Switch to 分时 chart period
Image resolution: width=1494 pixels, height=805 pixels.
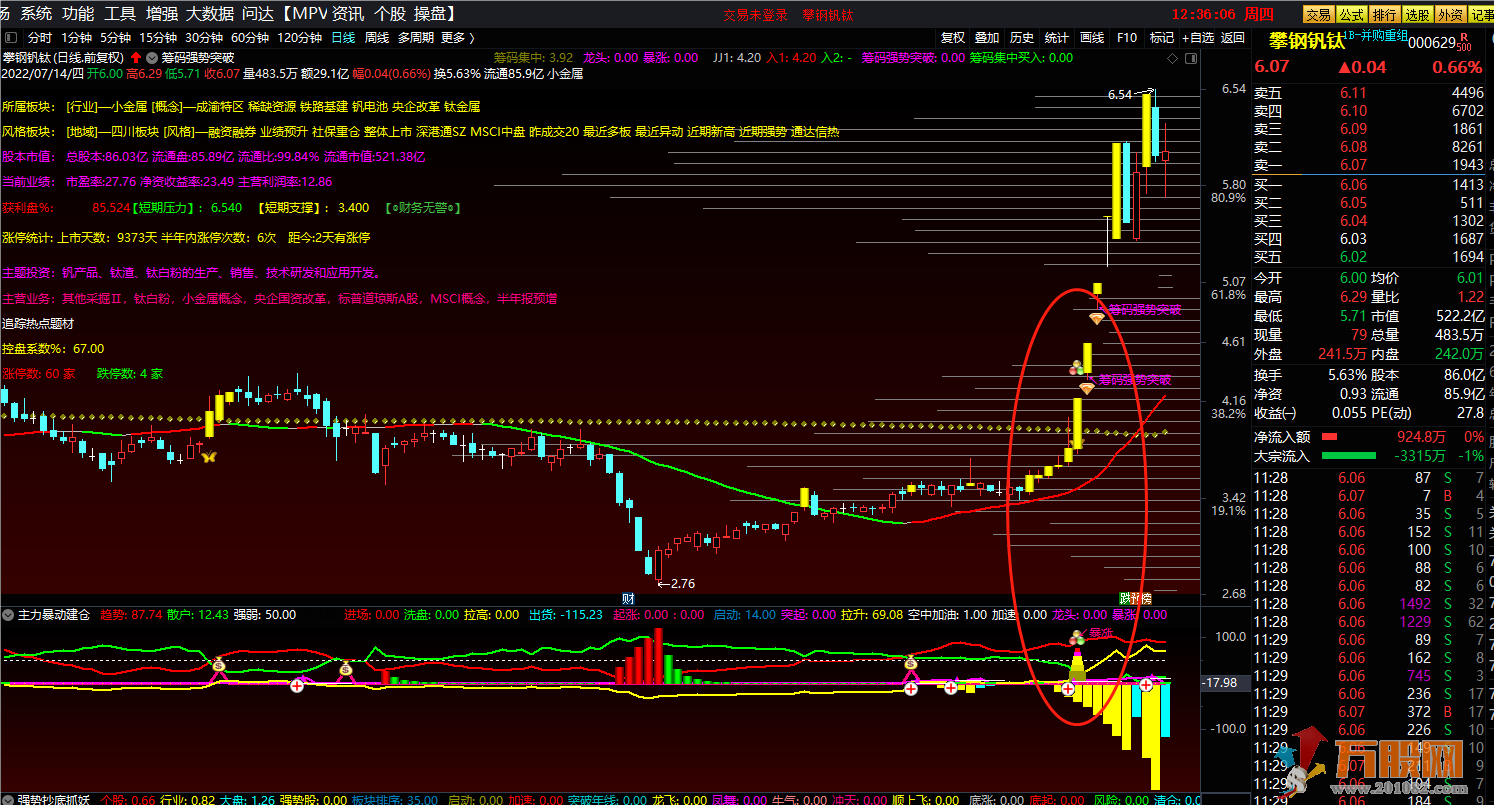click(x=40, y=37)
